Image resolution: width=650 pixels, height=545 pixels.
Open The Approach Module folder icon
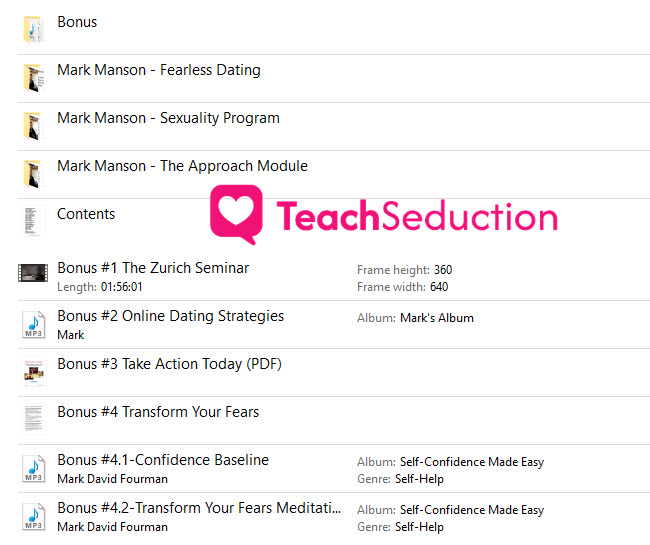(x=34, y=174)
